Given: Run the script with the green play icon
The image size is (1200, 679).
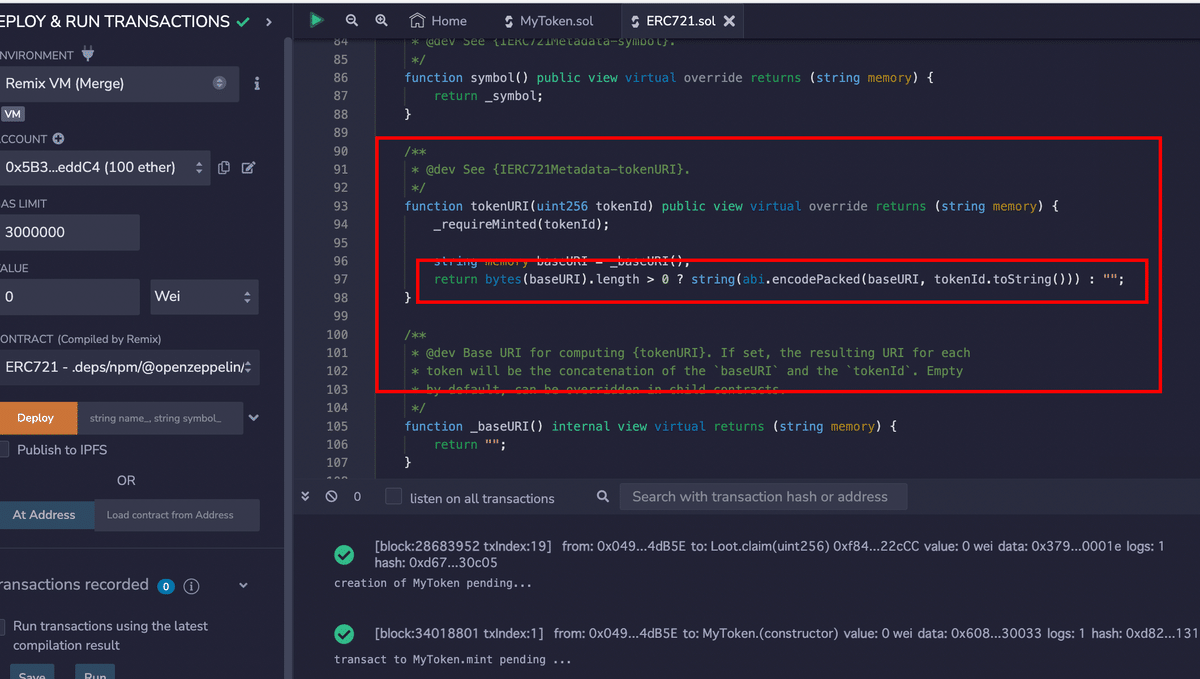Looking at the screenshot, I should [316, 20].
